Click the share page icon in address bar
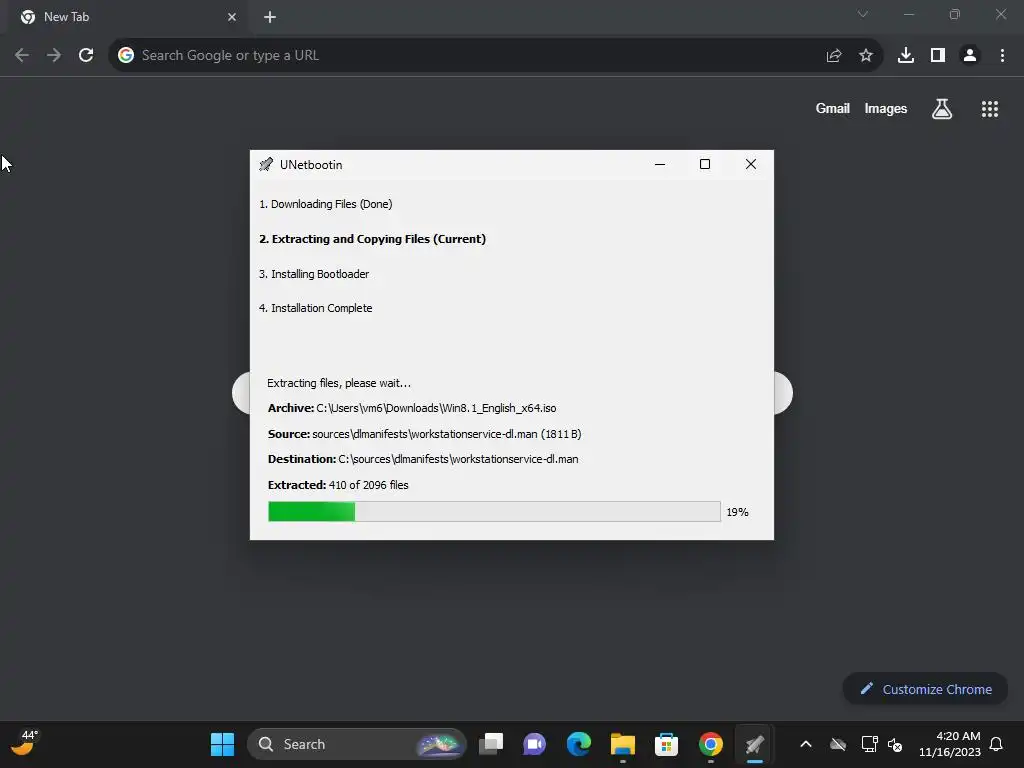This screenshot has width=1024, height=768. tap(834, 56)
